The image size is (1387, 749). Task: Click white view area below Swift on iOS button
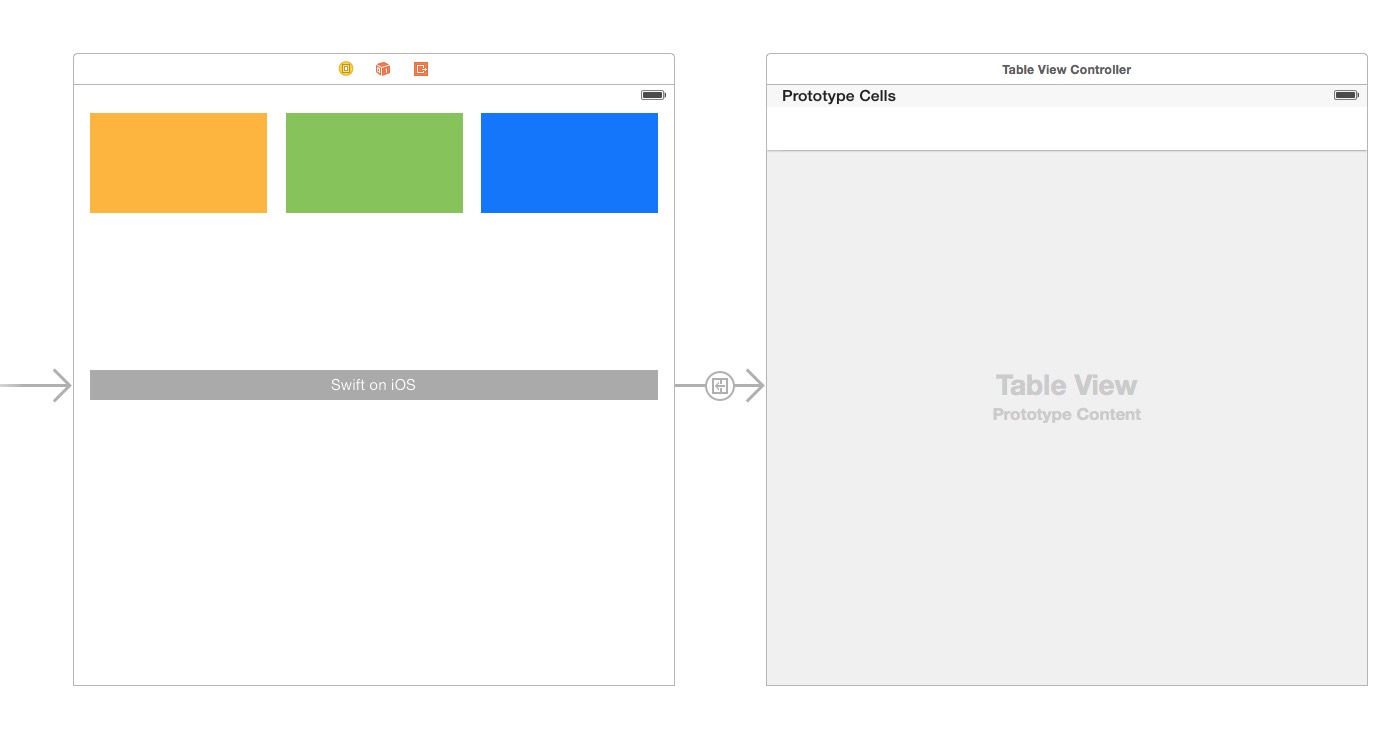[373, 540]
